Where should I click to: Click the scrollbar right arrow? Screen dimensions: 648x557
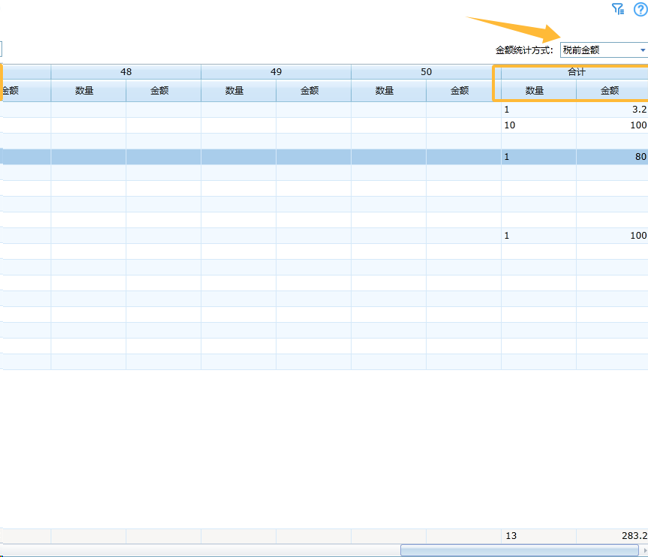coord(643,551)
